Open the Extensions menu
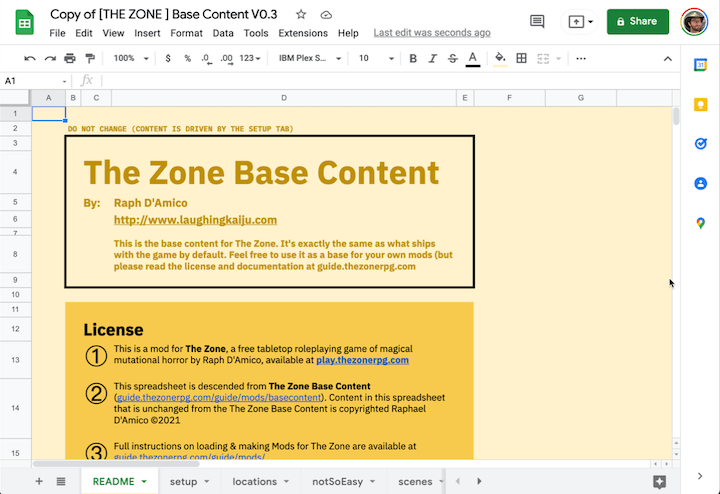 point(303,33)
